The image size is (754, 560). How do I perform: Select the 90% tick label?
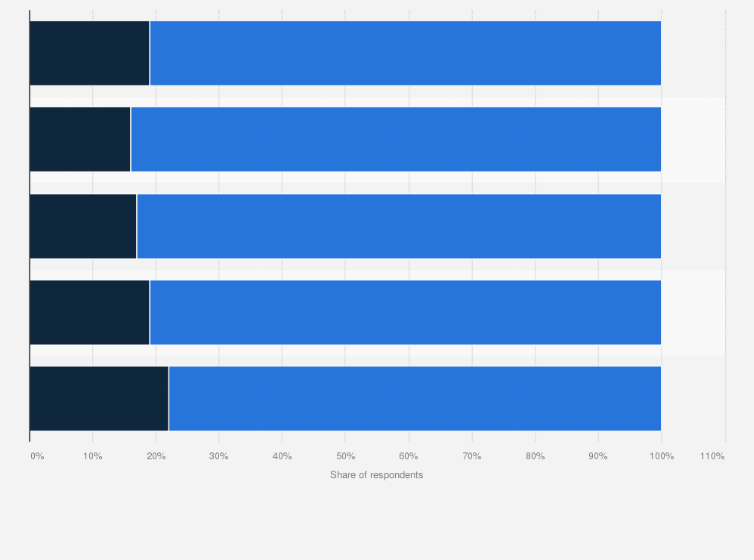pyautogui.click(x=598, y=456)
